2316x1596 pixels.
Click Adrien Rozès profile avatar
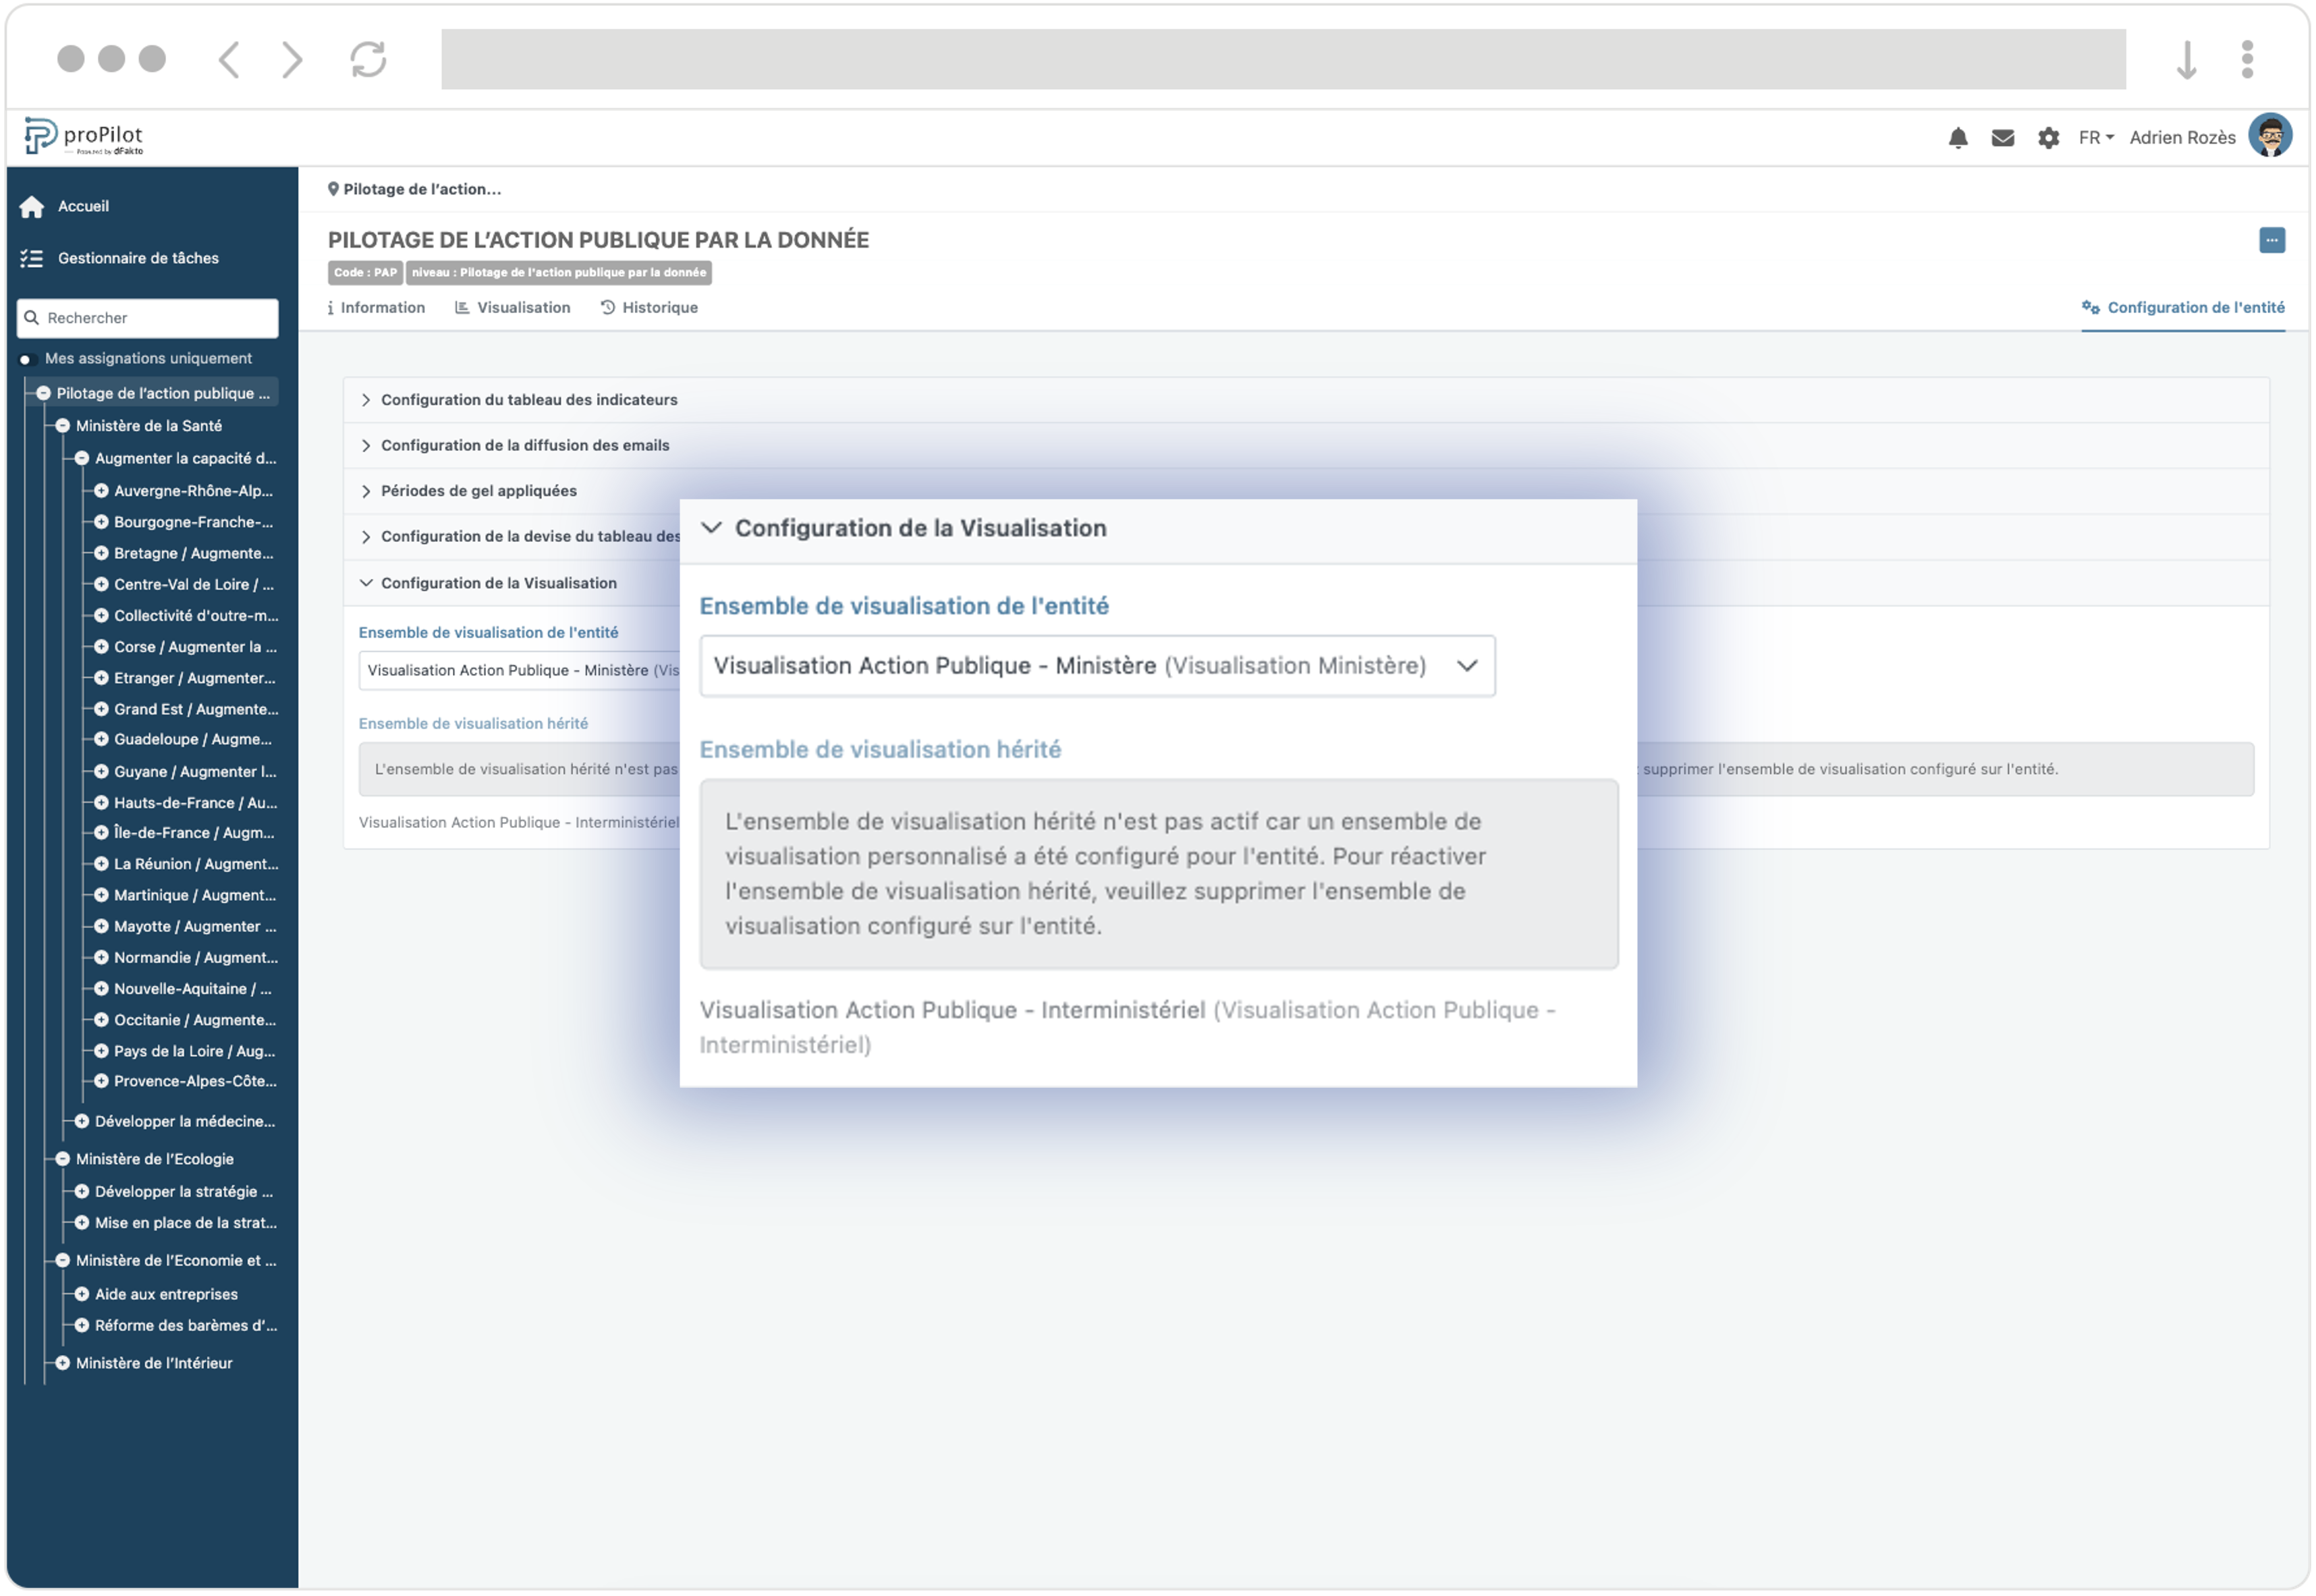(2269, 136)
